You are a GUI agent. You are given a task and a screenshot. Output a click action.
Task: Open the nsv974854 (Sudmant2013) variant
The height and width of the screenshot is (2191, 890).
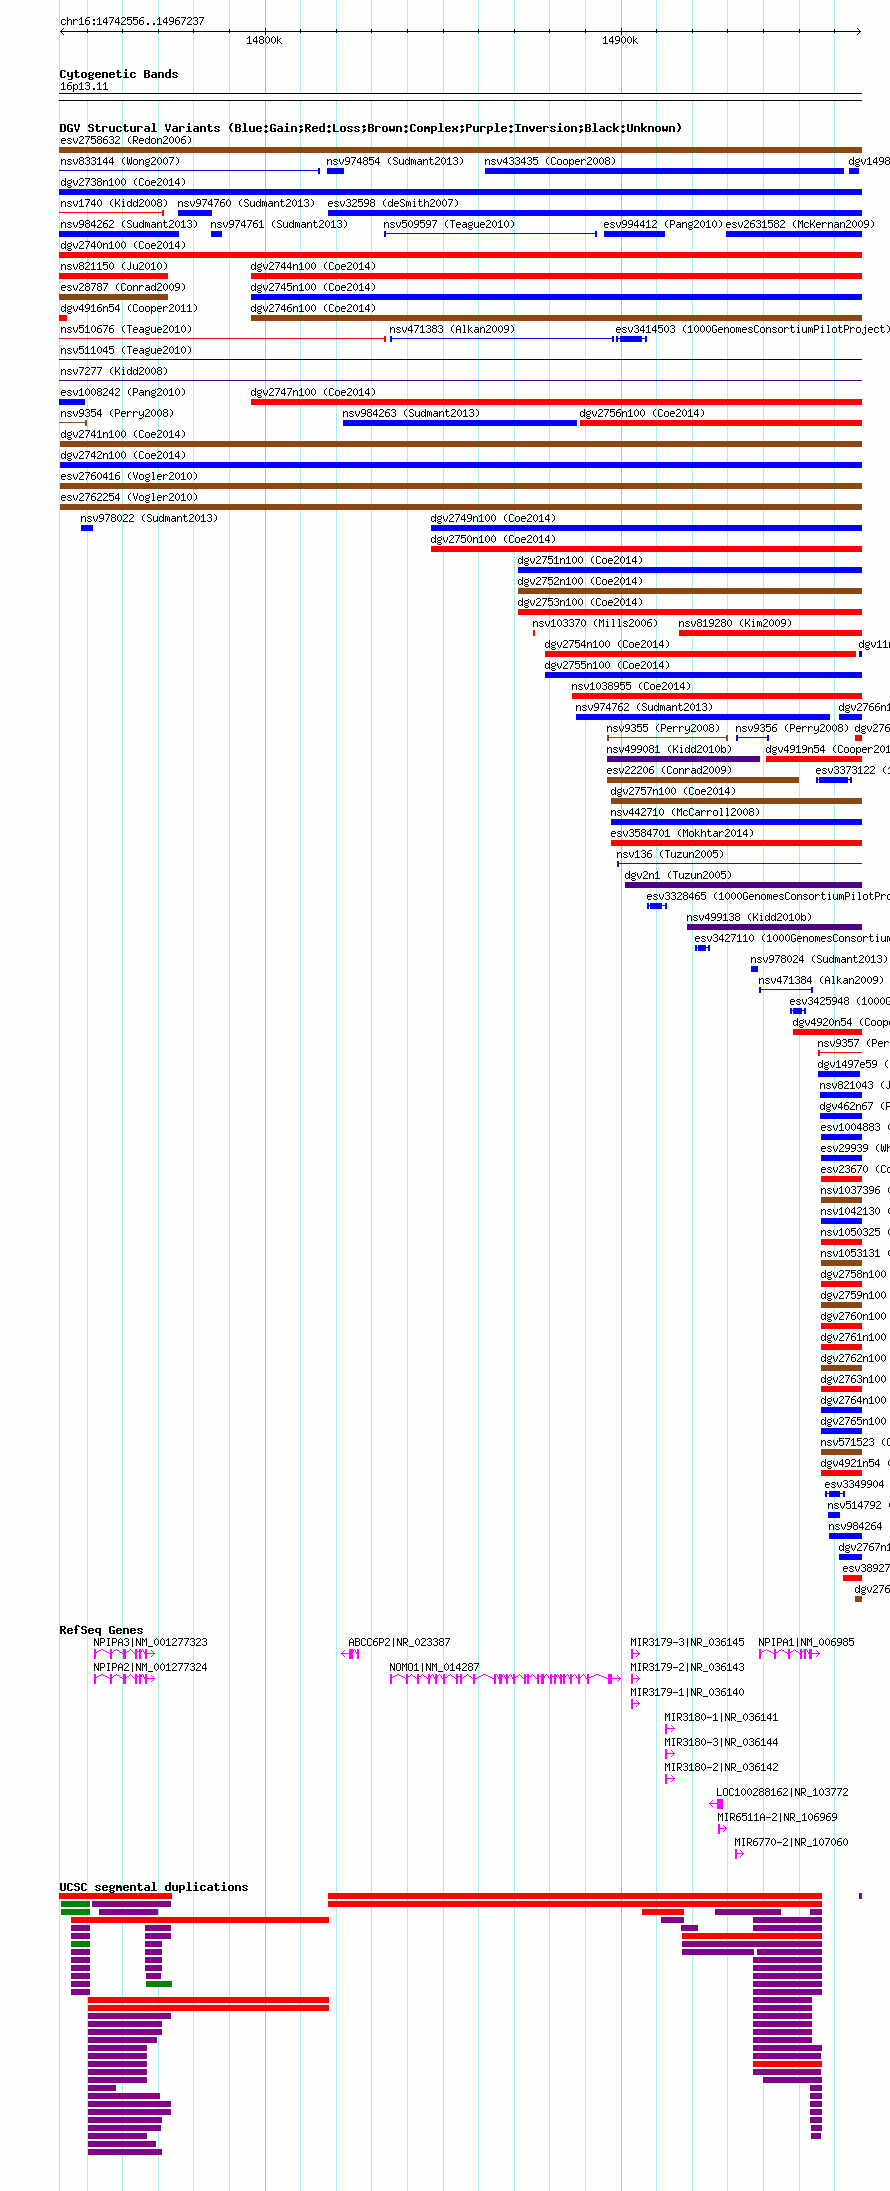point(395,161)
